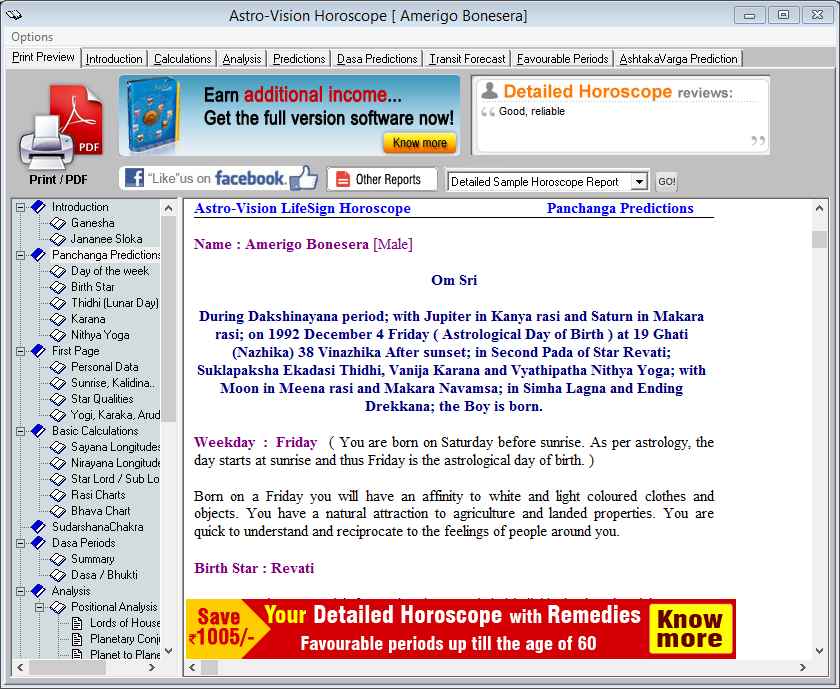Click the Print / PDF printer icon

59,128
